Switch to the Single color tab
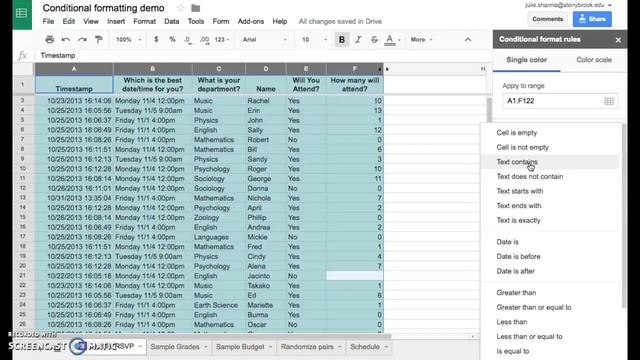Screen dimensions: 640x360 tap(527, 60)
